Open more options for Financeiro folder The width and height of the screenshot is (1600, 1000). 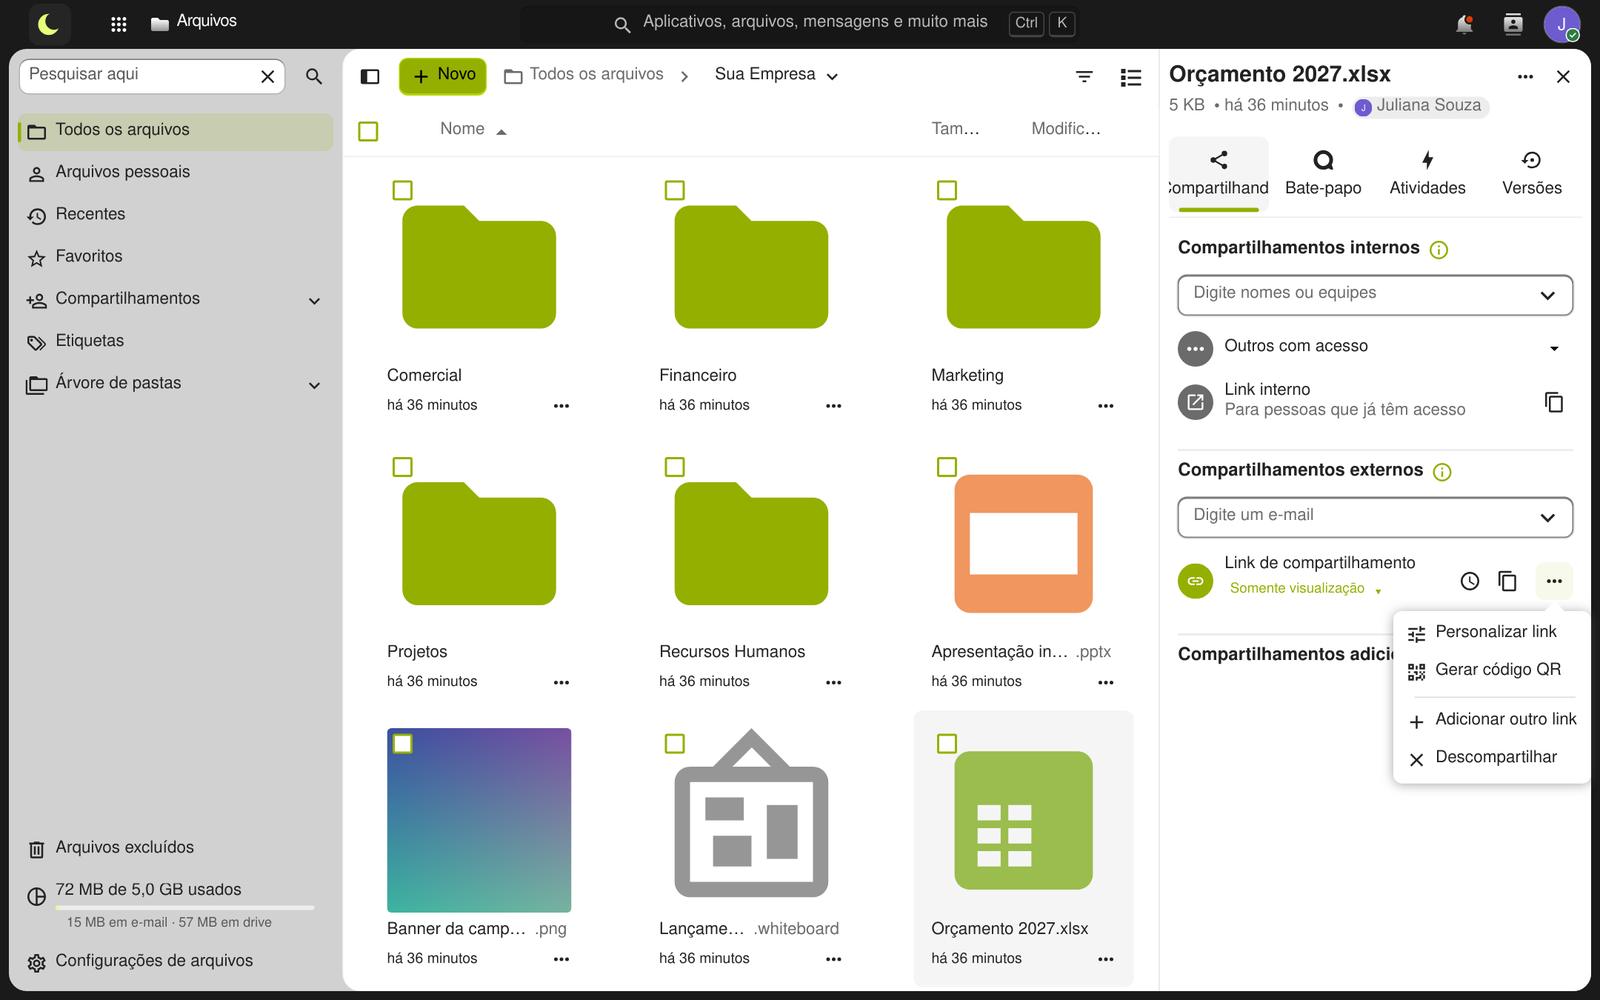tap(833, 405)
